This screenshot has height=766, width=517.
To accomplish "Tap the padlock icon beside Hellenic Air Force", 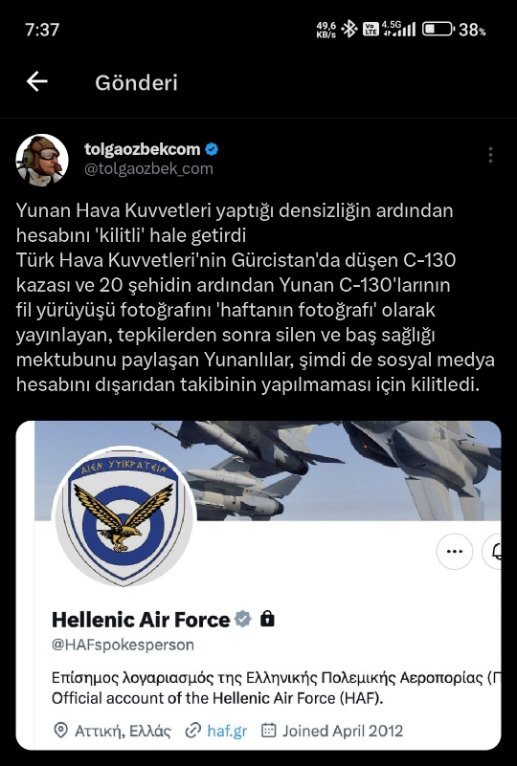I will [x=267, y=619].
